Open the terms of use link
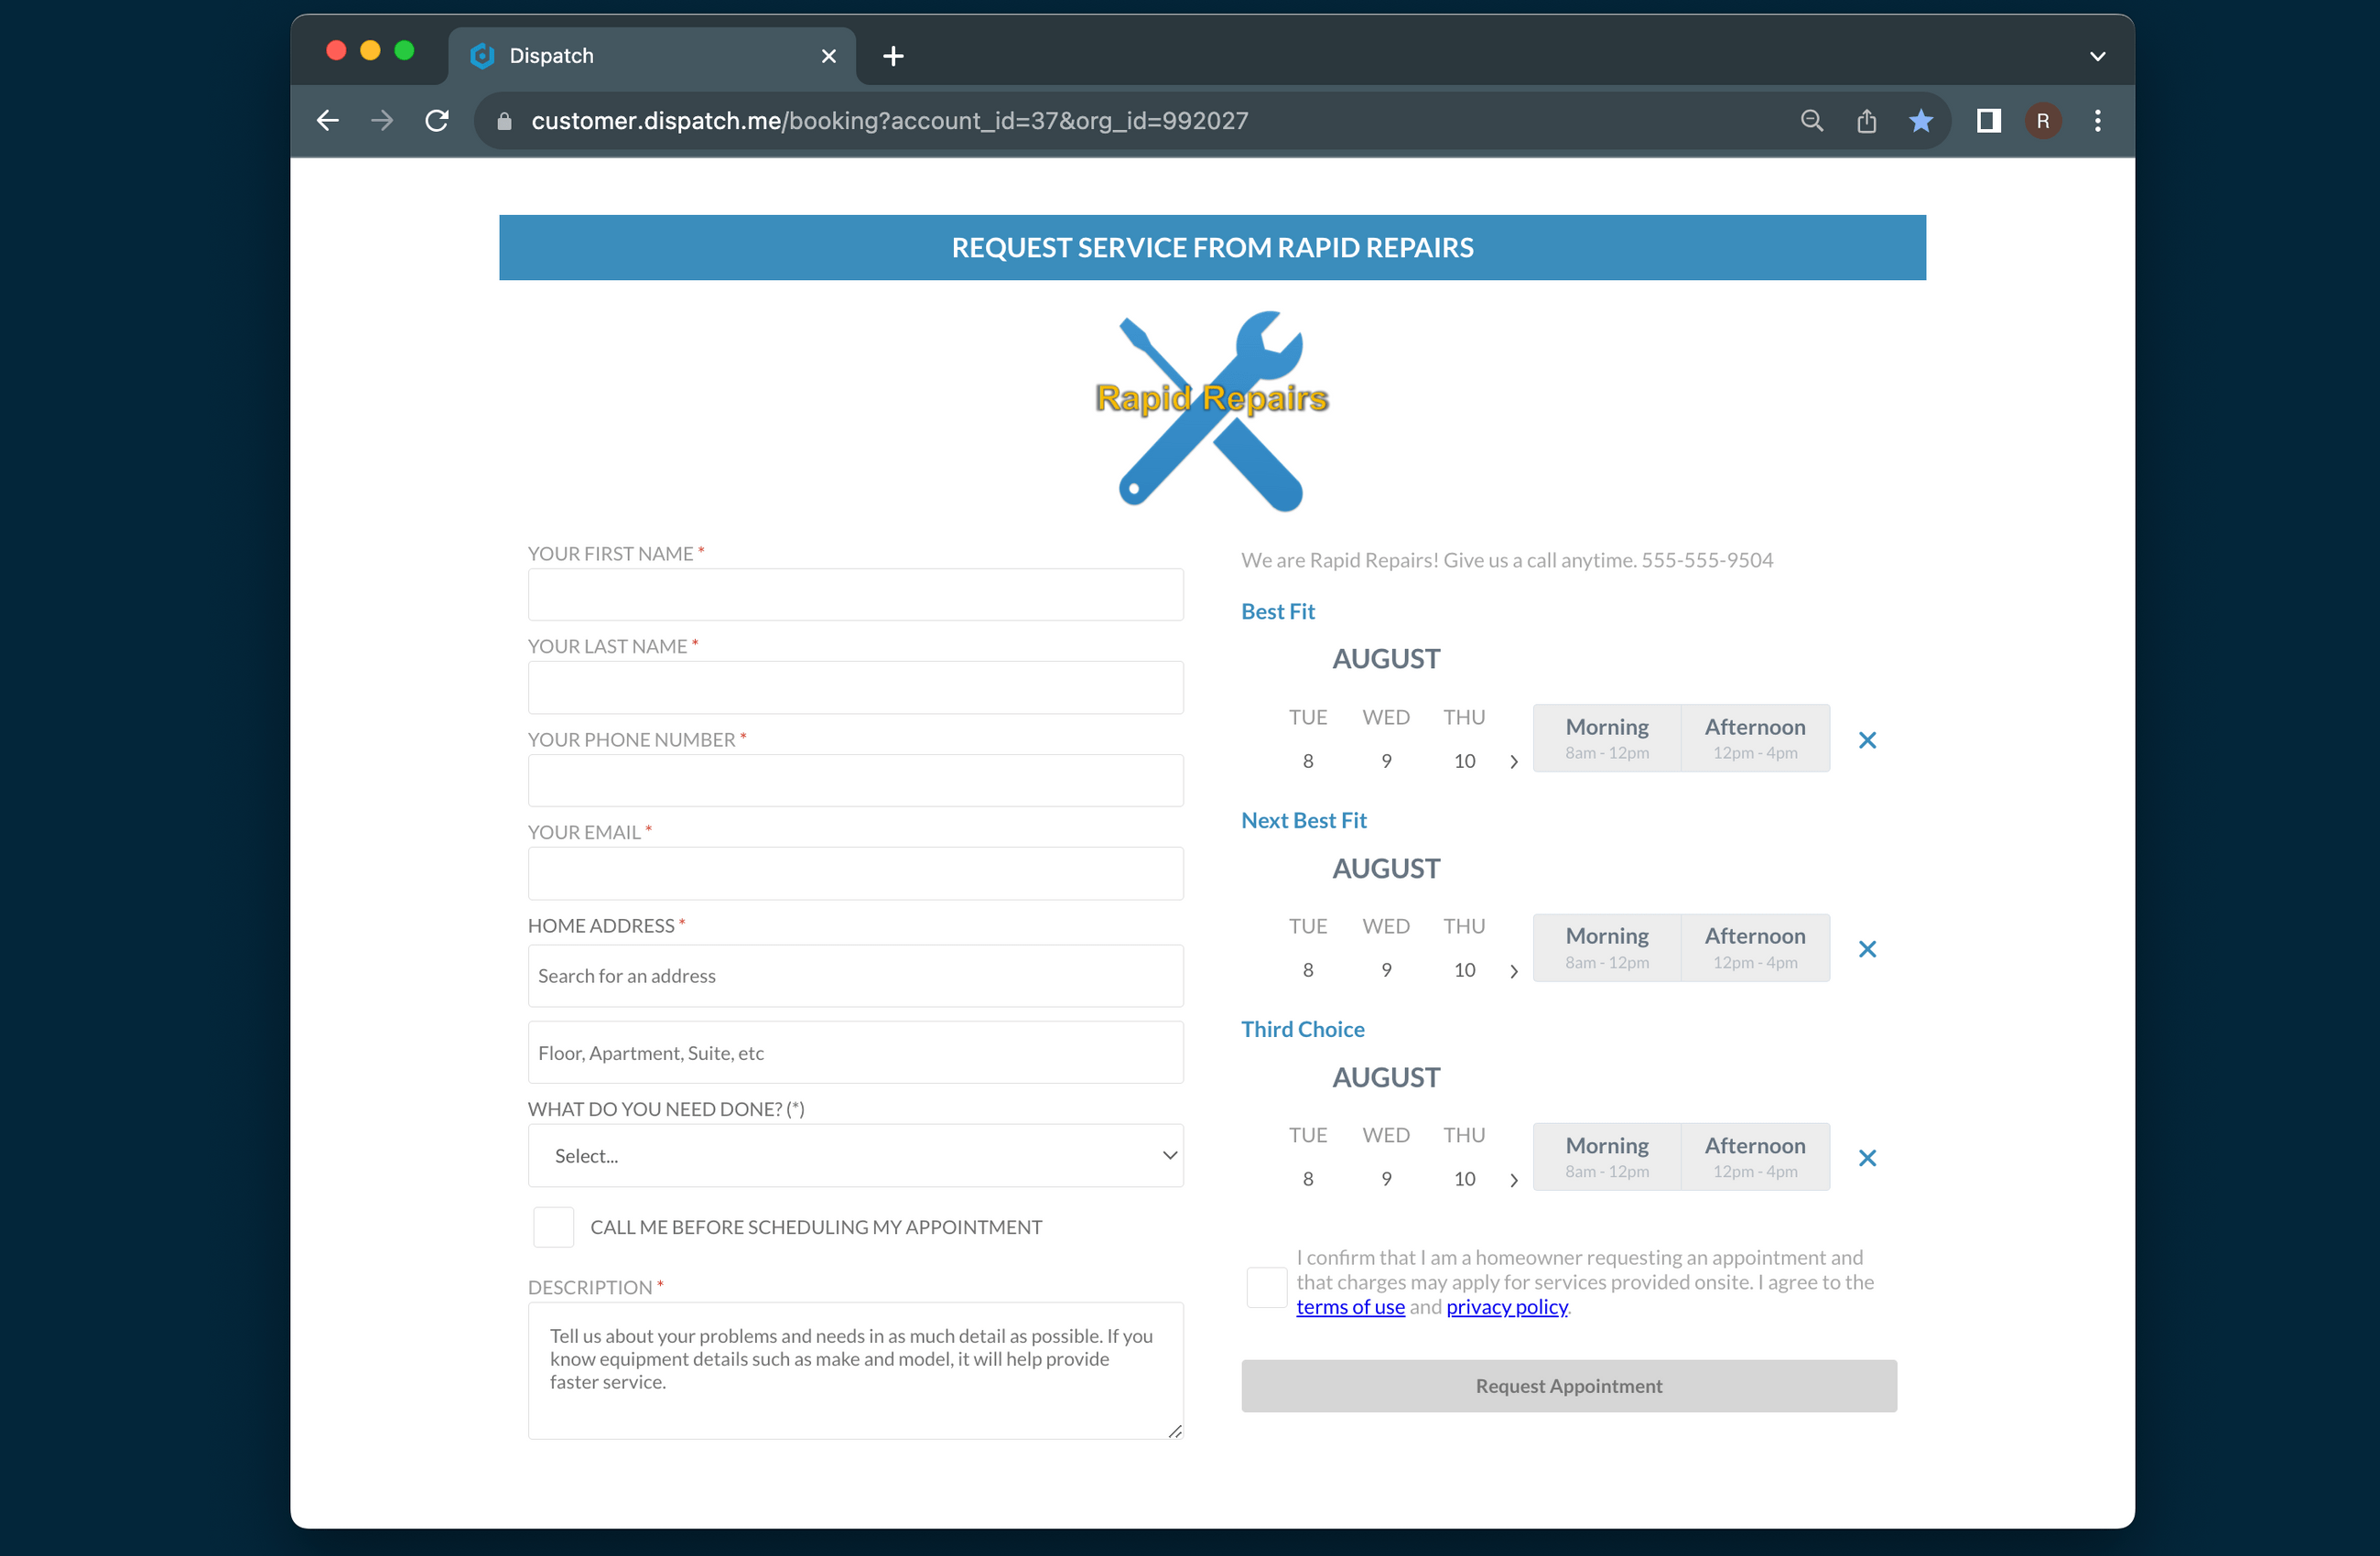 pos(1350,1307)
